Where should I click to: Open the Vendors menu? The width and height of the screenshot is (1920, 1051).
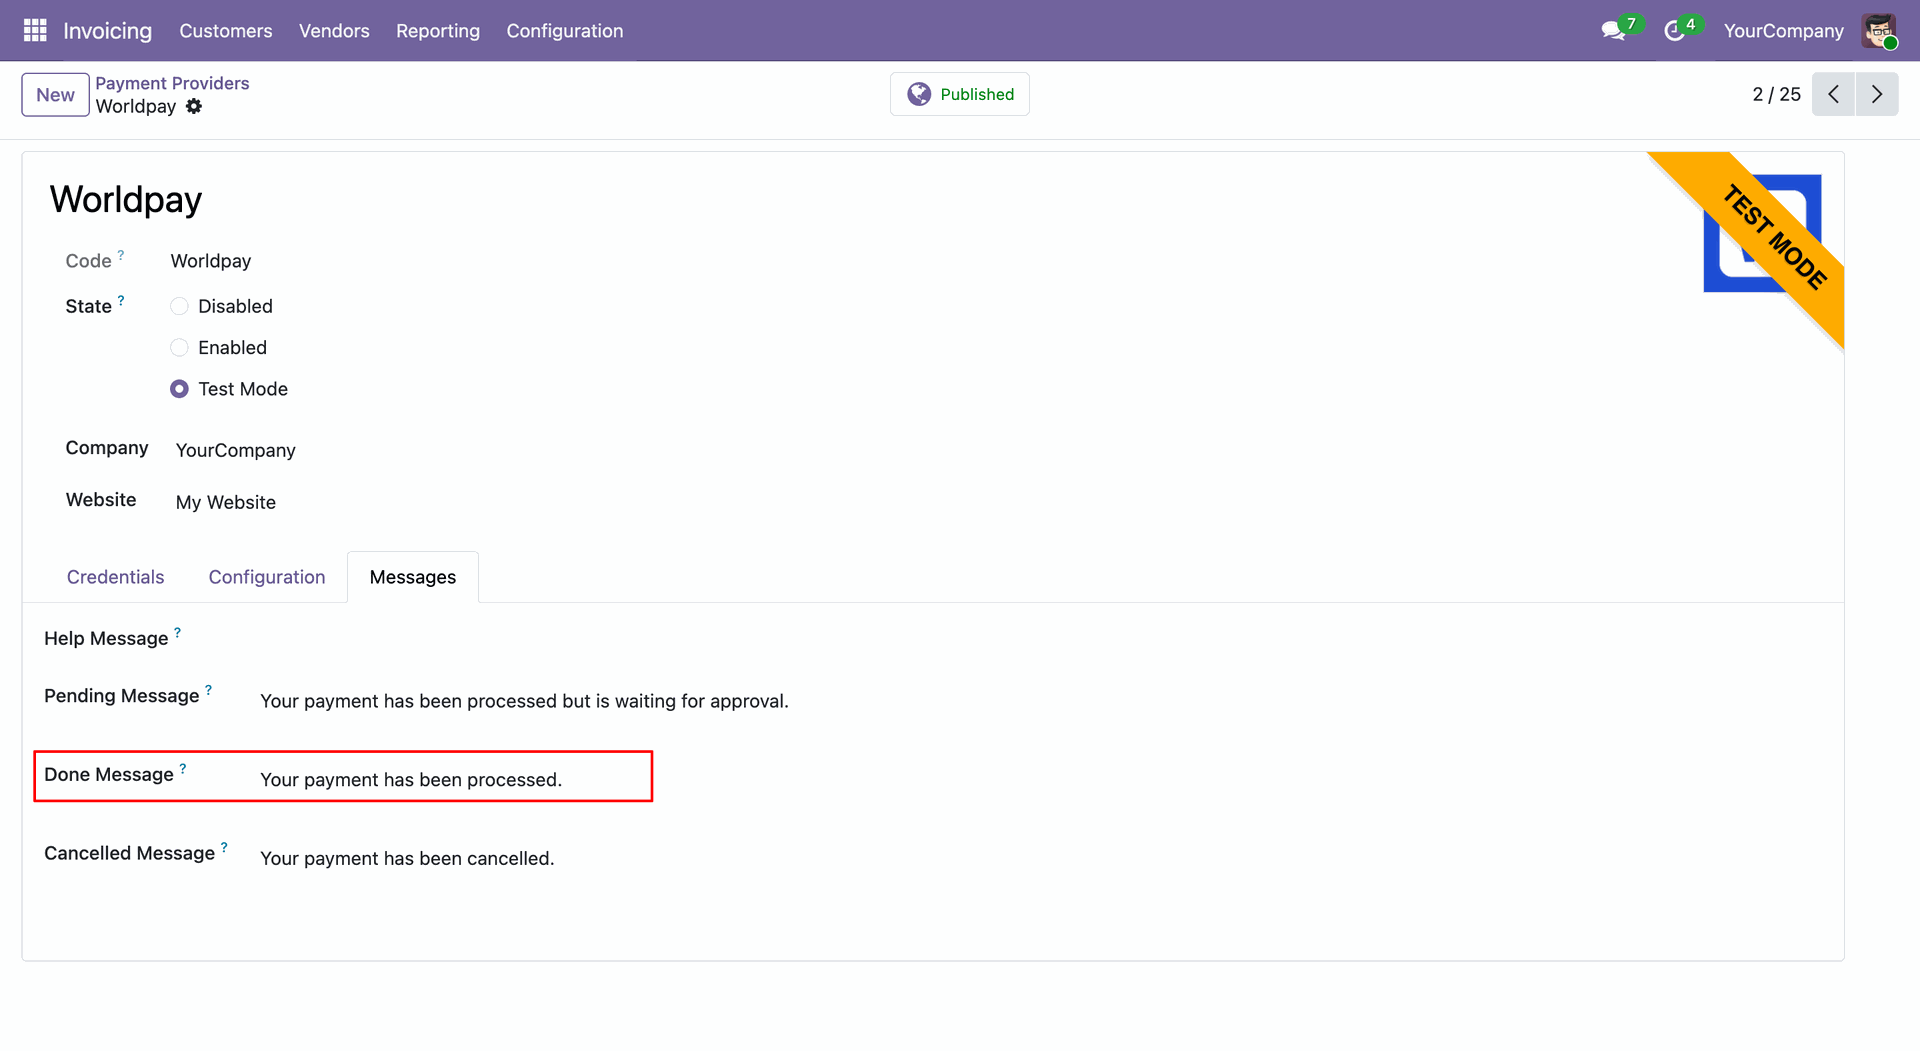tap(334, 31)
